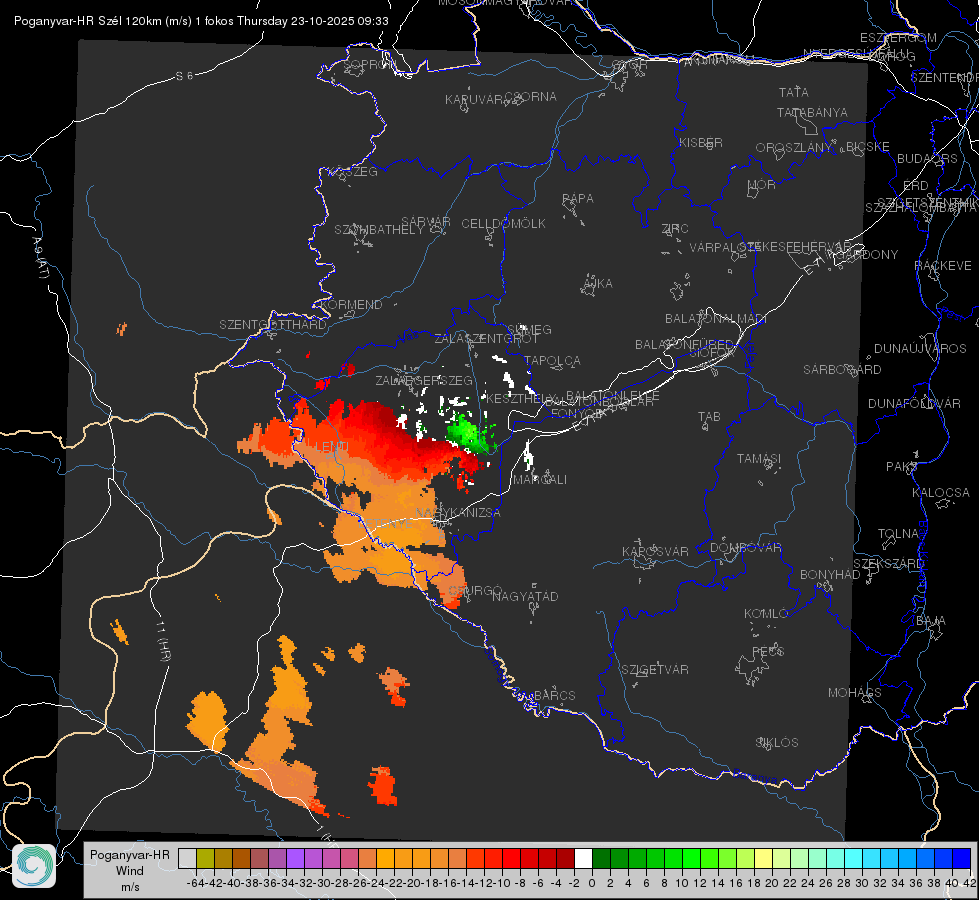Viewport: 979px width, 900px height.
Task: Click the KÖRMEND label
Action: click(x=351, y=305)
